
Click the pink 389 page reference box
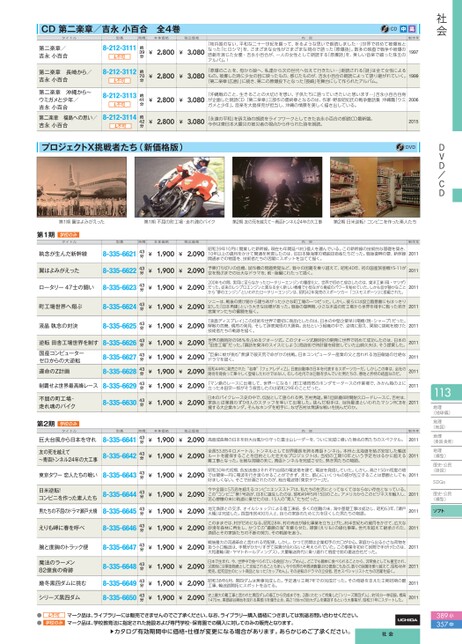coord(446,616)
